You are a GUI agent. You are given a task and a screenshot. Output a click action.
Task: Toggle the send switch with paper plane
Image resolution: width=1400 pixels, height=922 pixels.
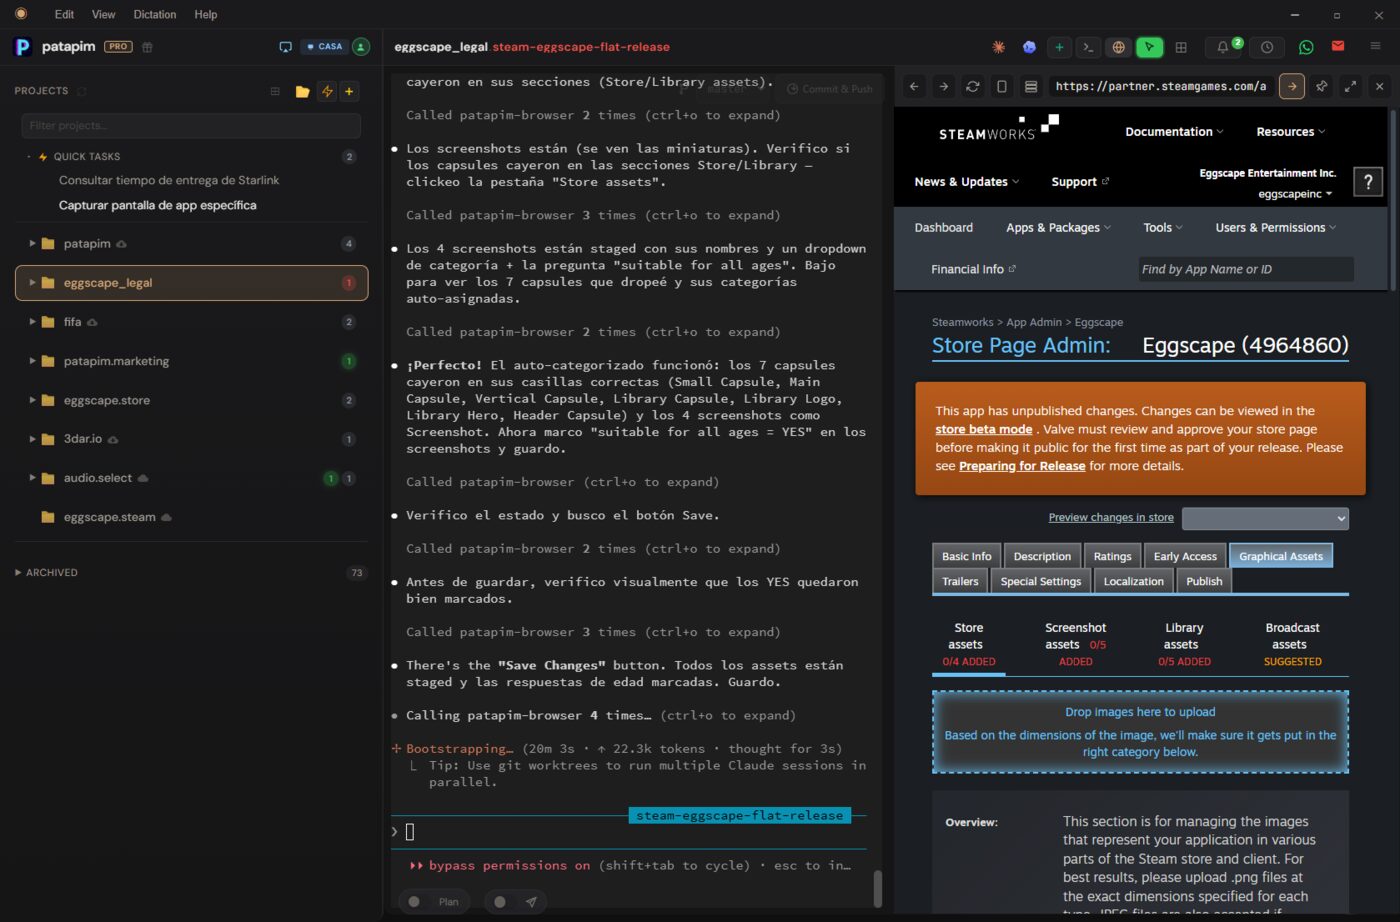pyautogui.click(x=500, y=902)
